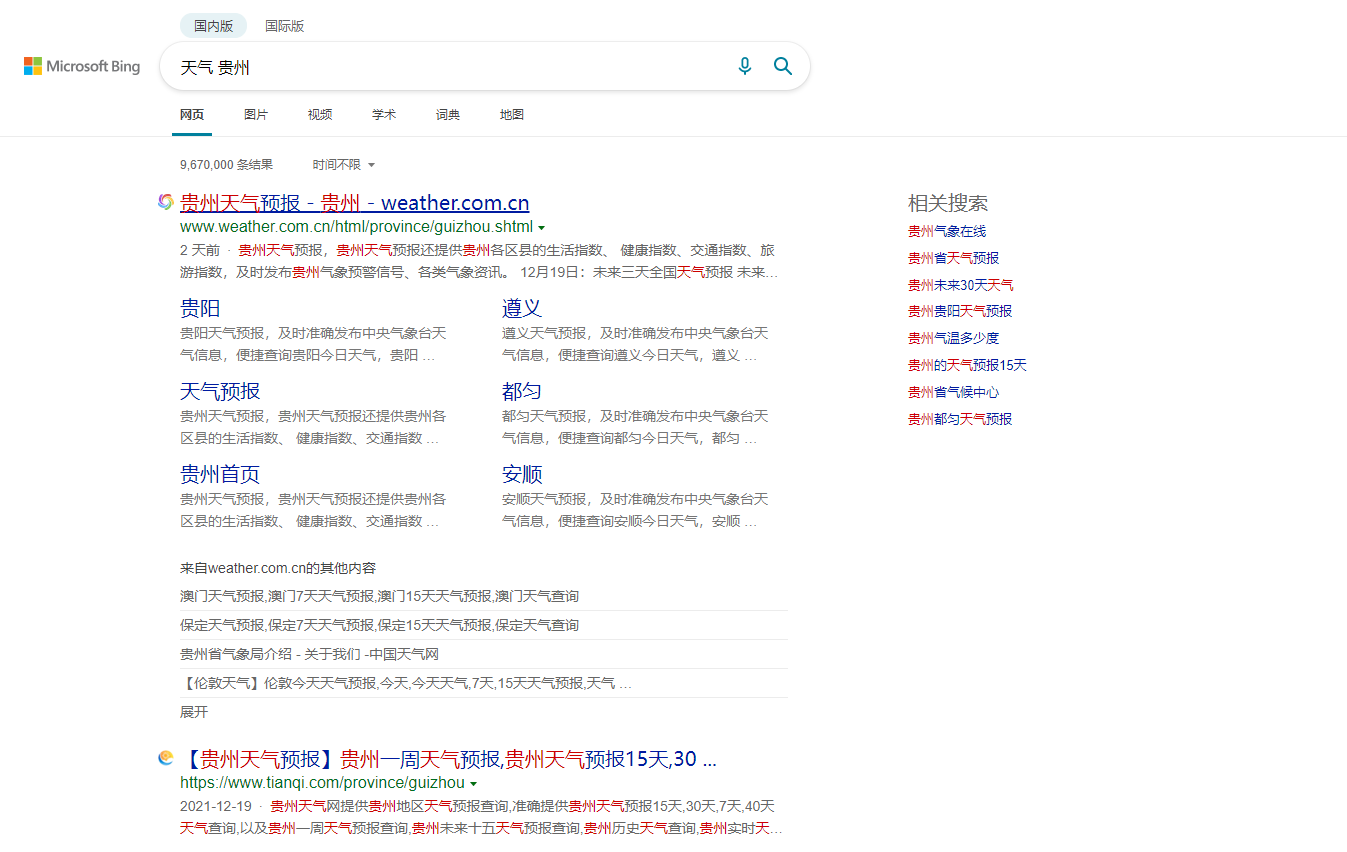
Task: Open the 图片 image search
Action: point(256,114)
